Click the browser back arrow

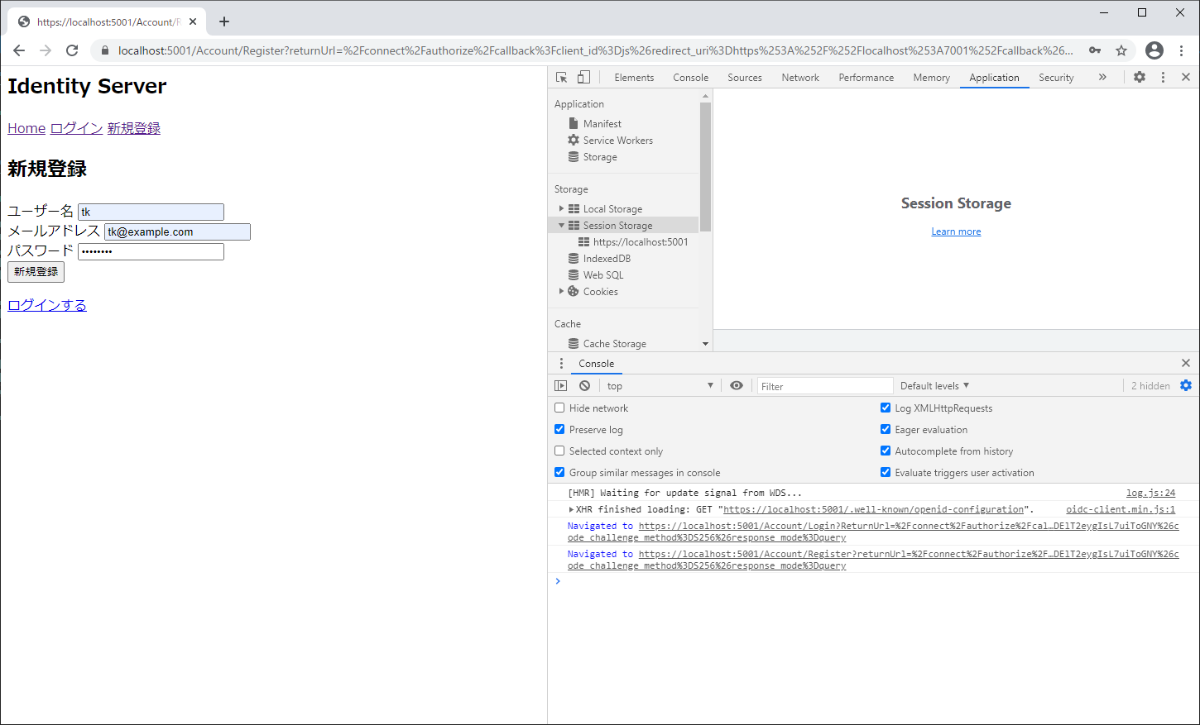point(19,50)
